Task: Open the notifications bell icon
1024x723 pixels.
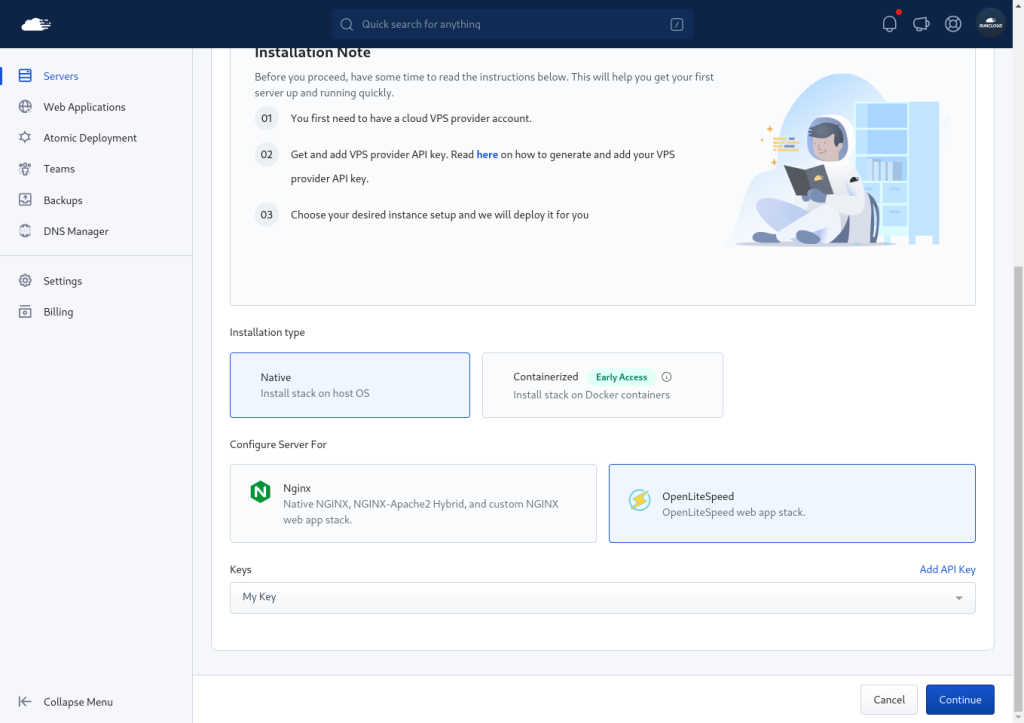Action: tap(889, 24)
